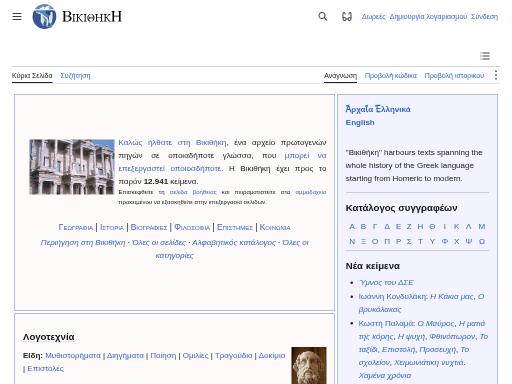
Task: Open Δοκίμια genre link
Action: [272, 355]
